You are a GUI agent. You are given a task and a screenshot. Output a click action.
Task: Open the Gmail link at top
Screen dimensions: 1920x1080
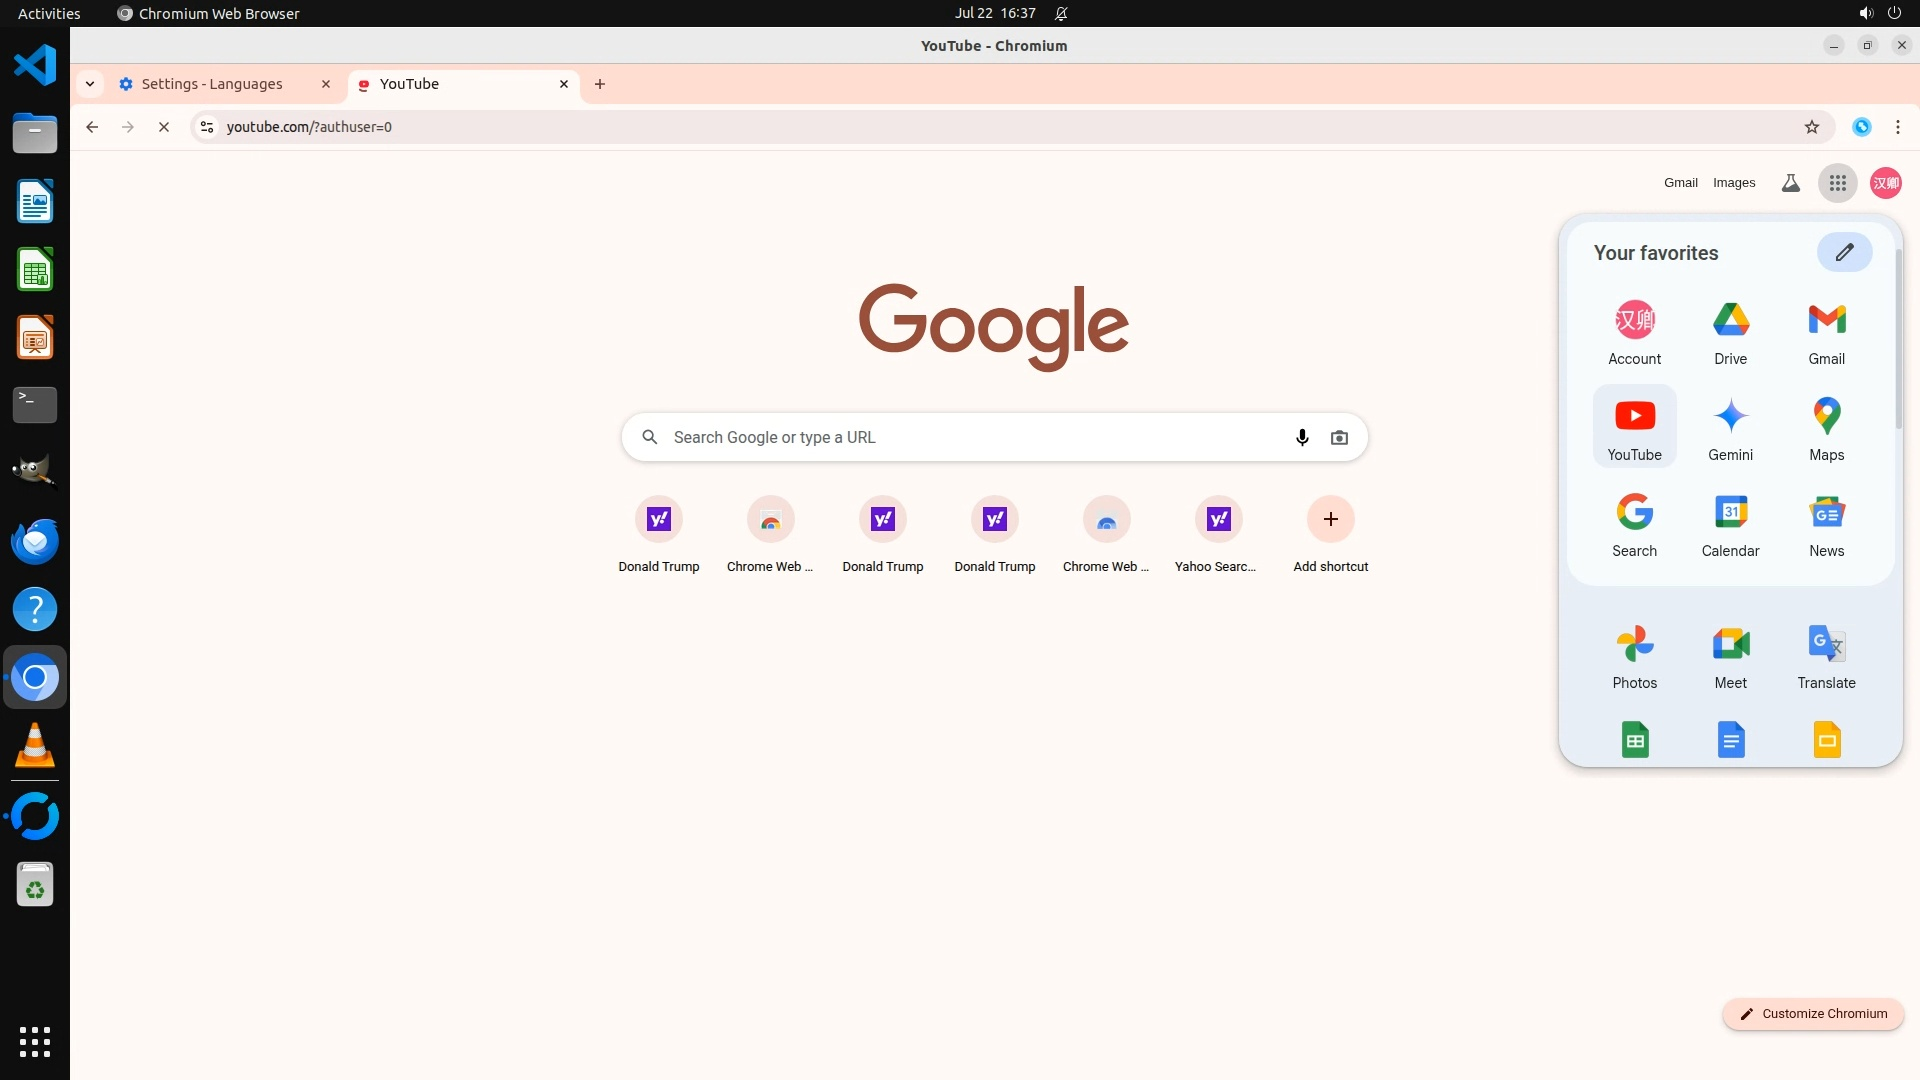tap(1680, 183)
